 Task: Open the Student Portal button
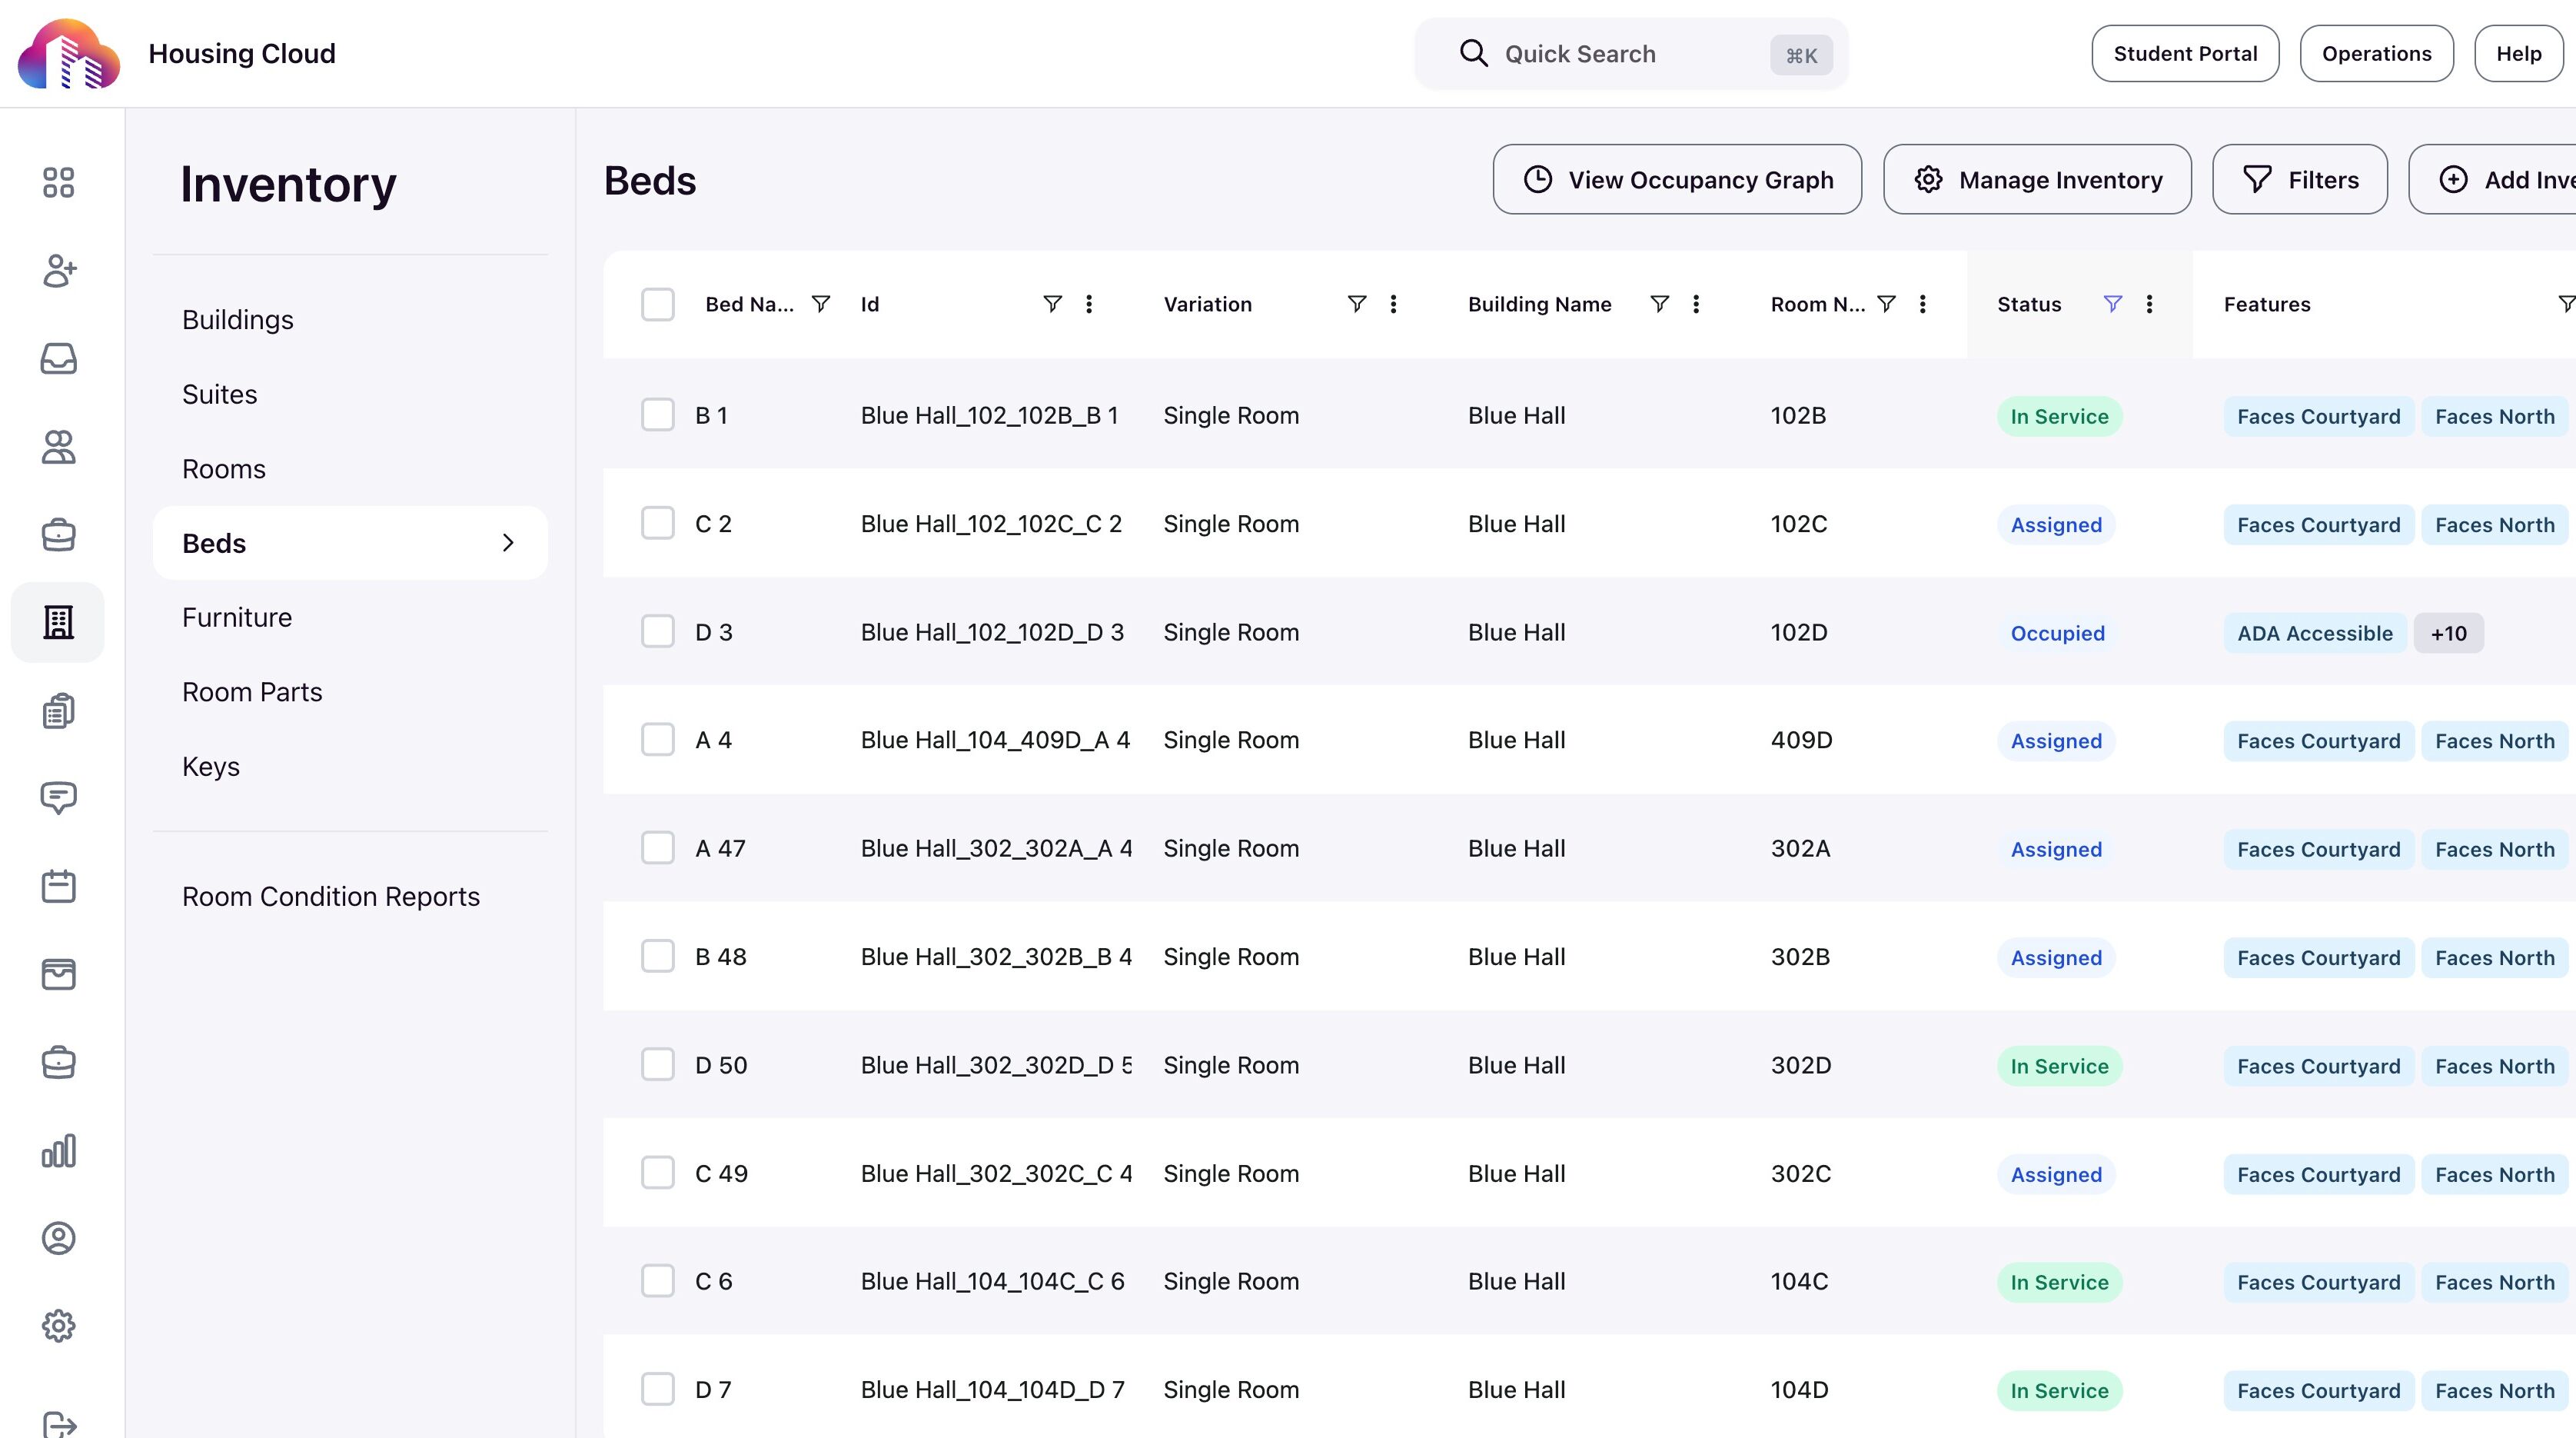(x=2184, y=54)
